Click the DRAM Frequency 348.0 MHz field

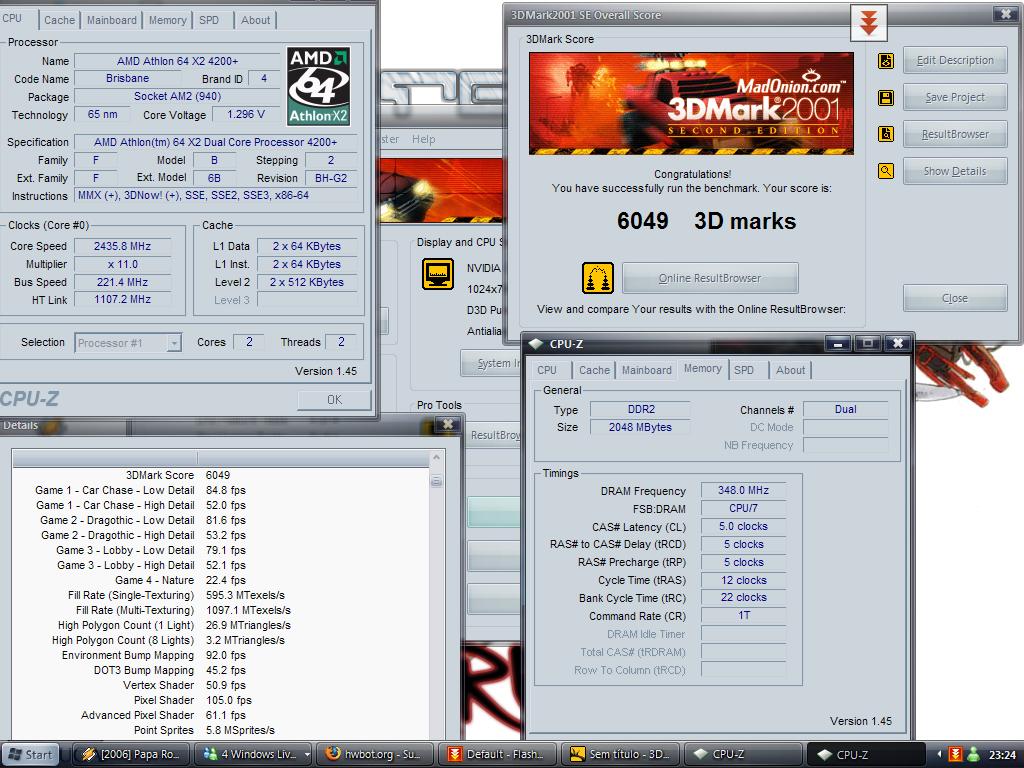pos(743,490)
